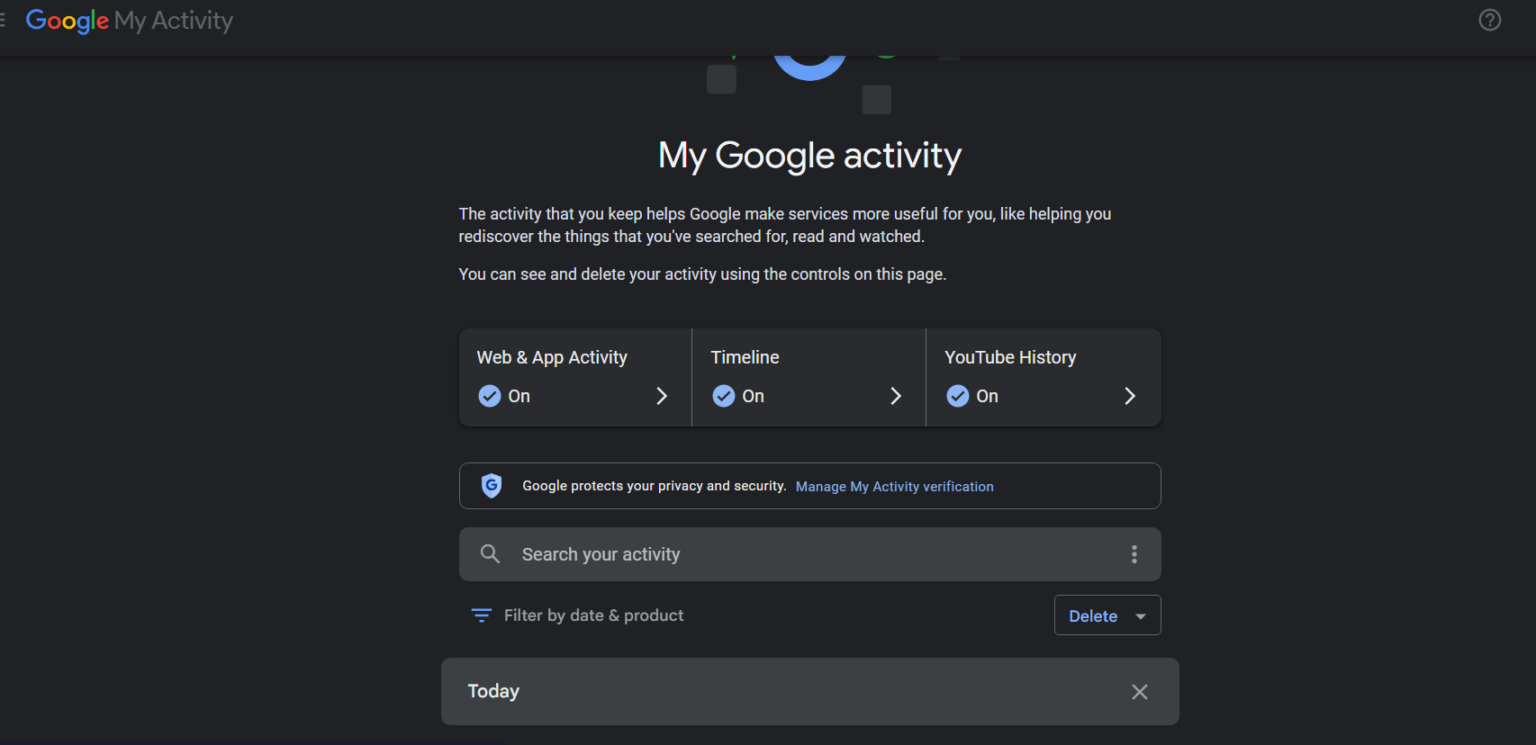This screenshot has width=1536, height=745.
Task: Click the filter icon beside Filter by date
Action: [481, 615]
